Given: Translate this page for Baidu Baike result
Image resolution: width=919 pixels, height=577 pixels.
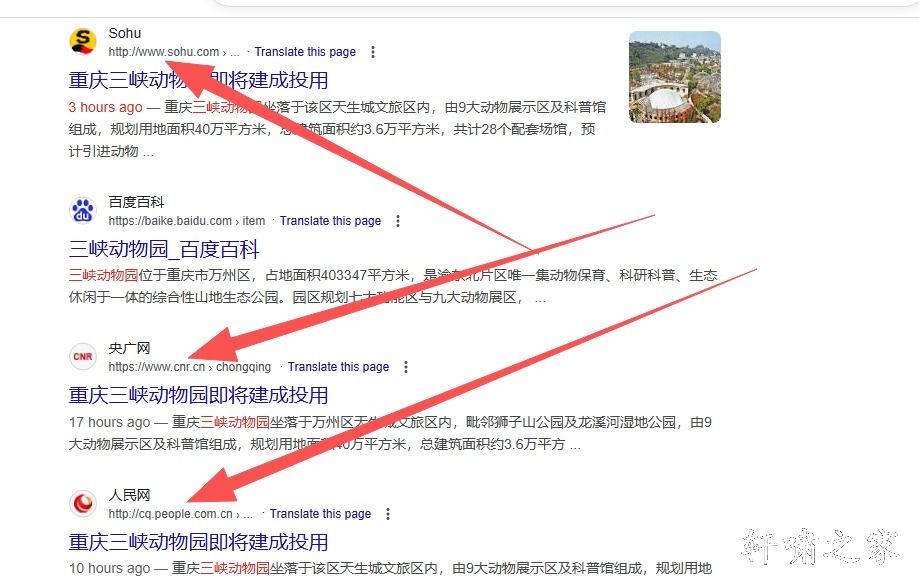Looking at the screenshot, I should (330, 221).
